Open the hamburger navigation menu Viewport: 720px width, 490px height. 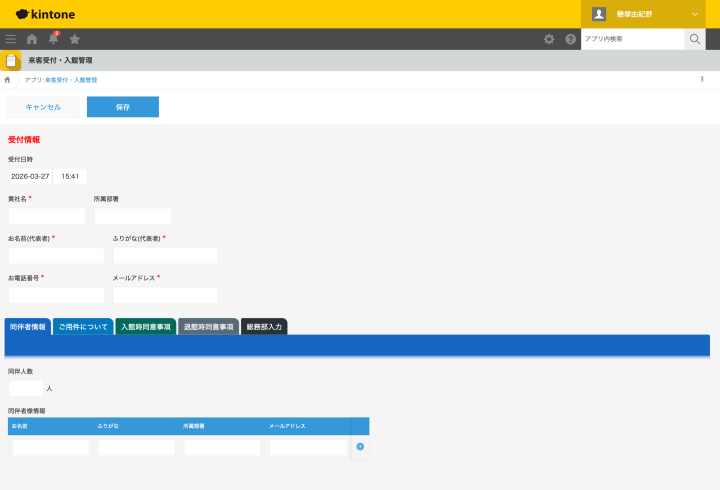(11, 39)
